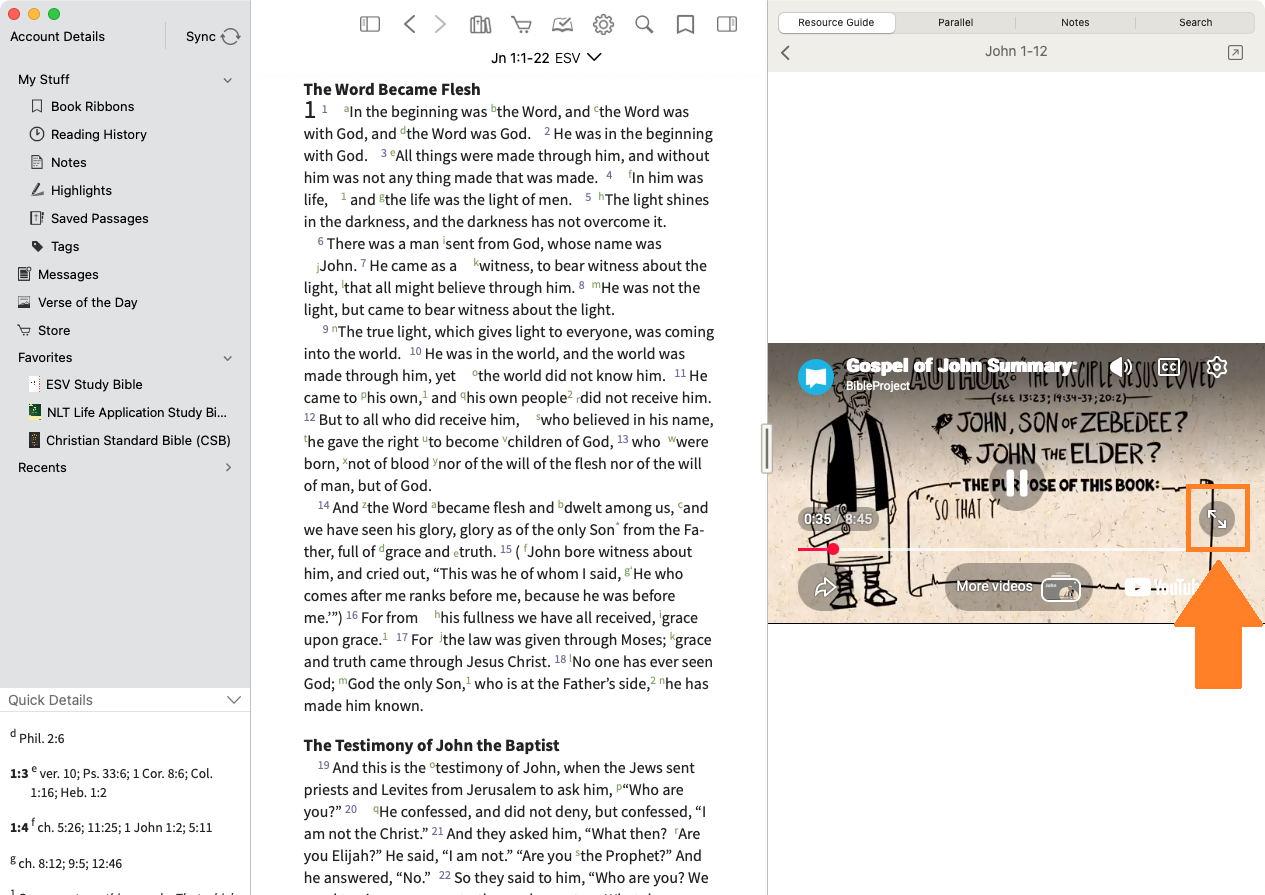This screenshot has height=895, width=1265.
Task: Click the 0:35 / 8:45 video time display
Action: pos(838,519)
